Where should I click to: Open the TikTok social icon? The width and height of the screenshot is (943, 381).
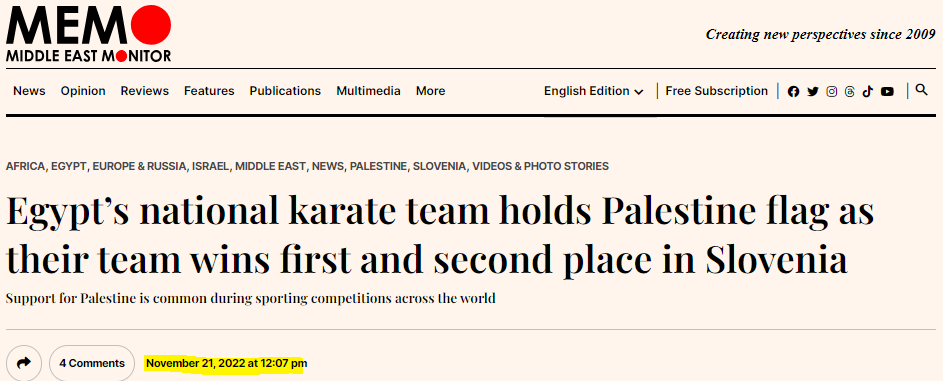[867, 92]
